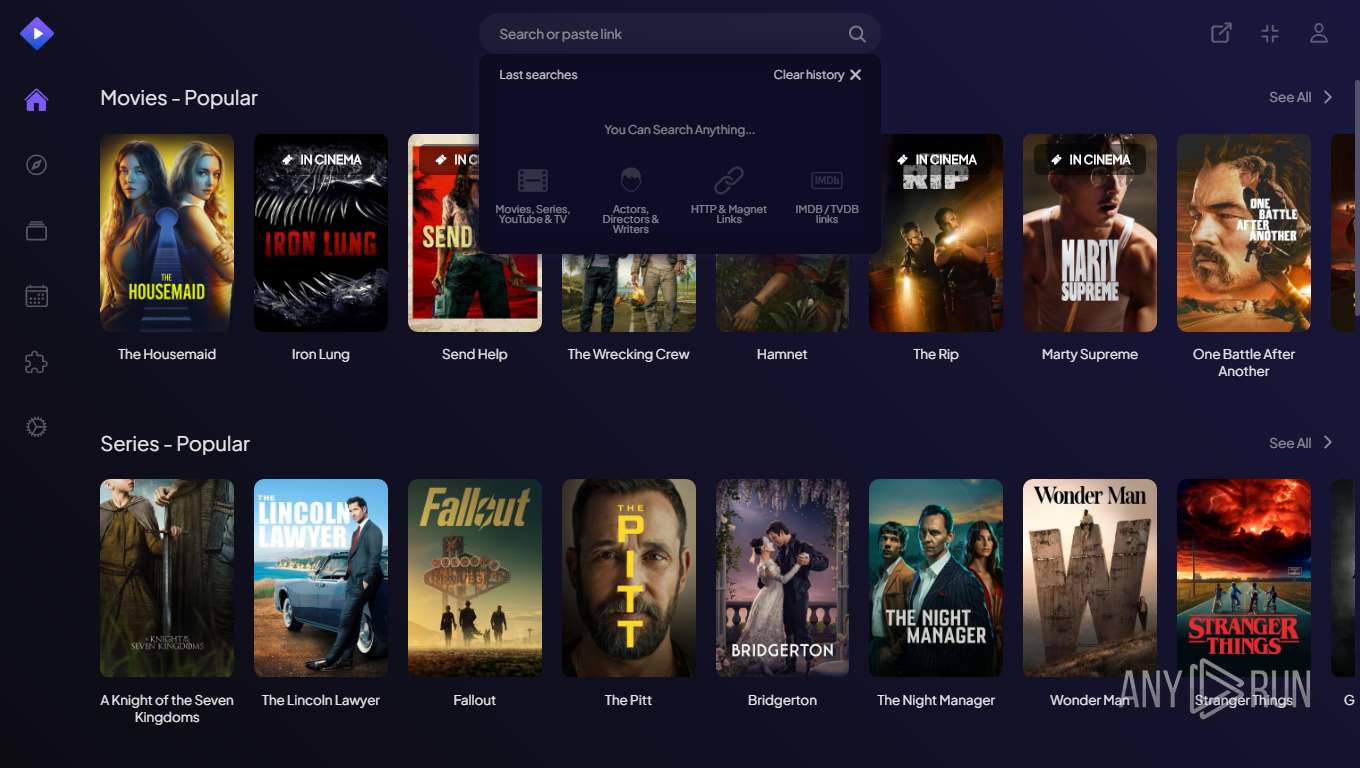
Task: Click the search magnifier icon
Action: [x=857, y=34]
